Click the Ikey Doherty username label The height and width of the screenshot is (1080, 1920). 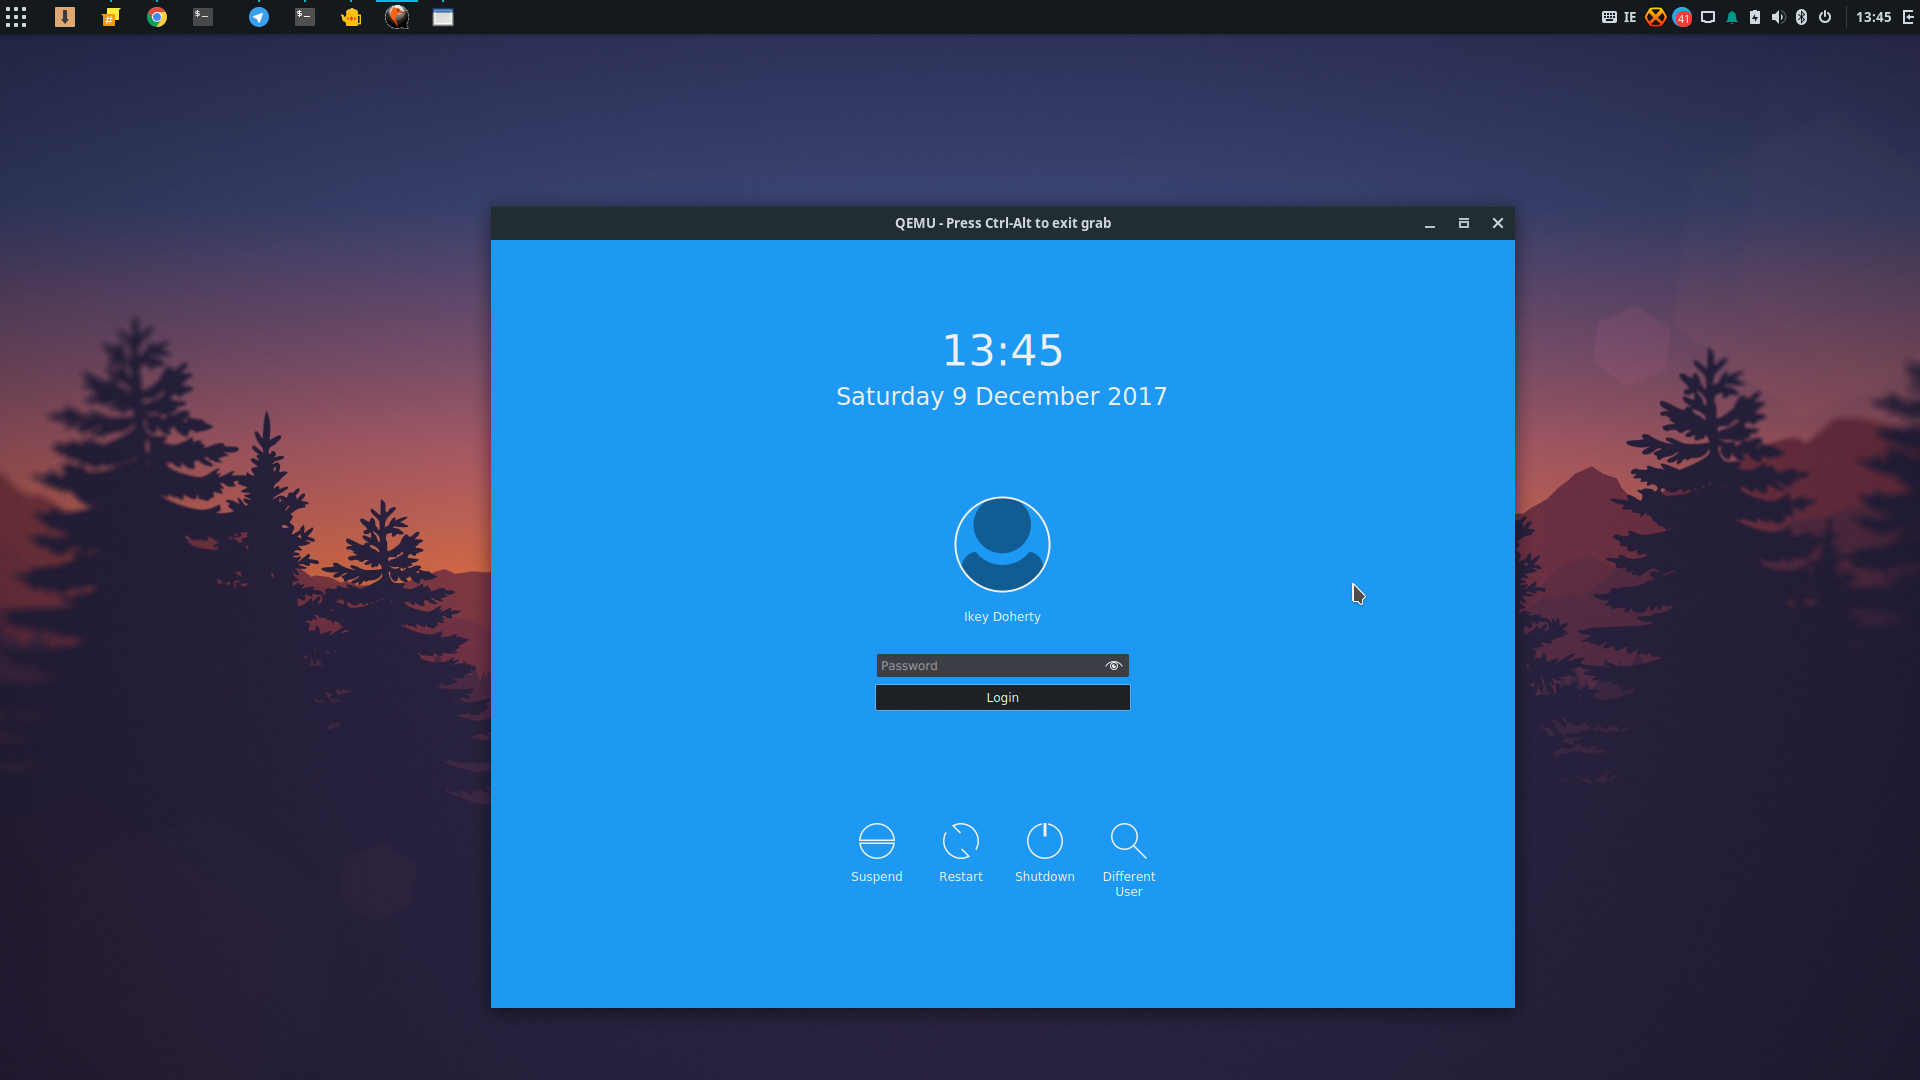point(1002,617)
